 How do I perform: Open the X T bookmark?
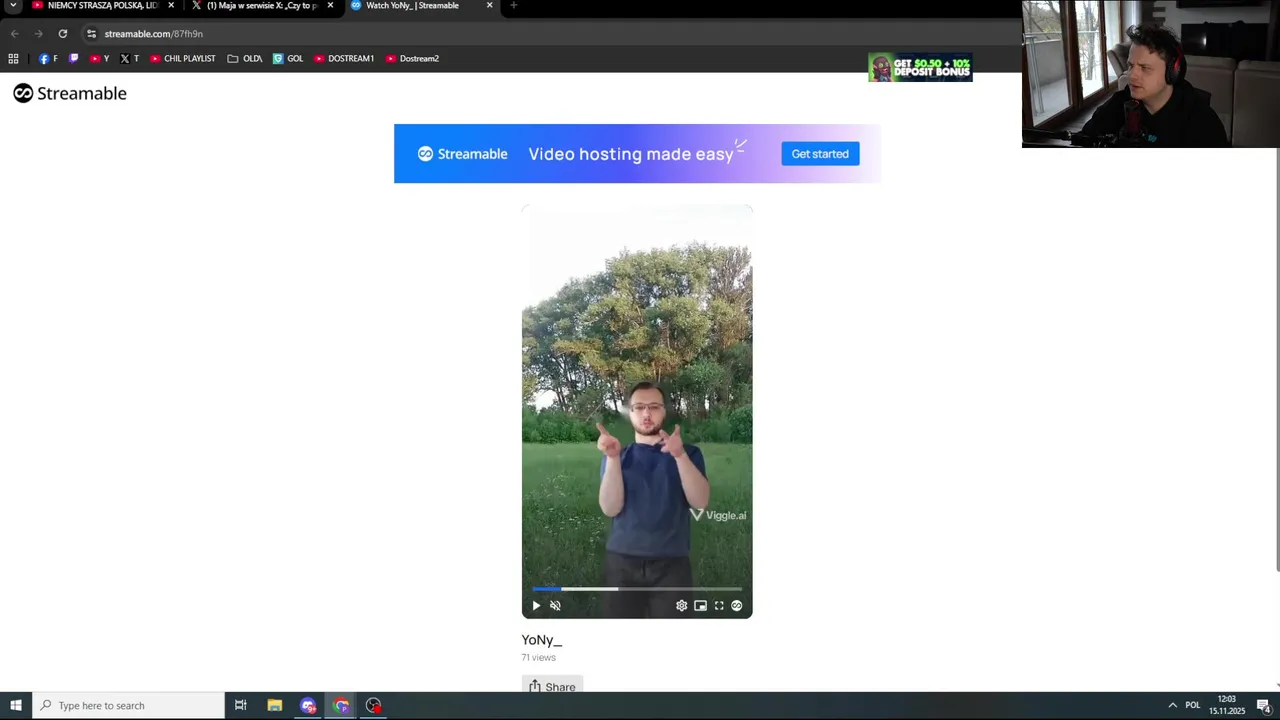[x=129, y=58]
